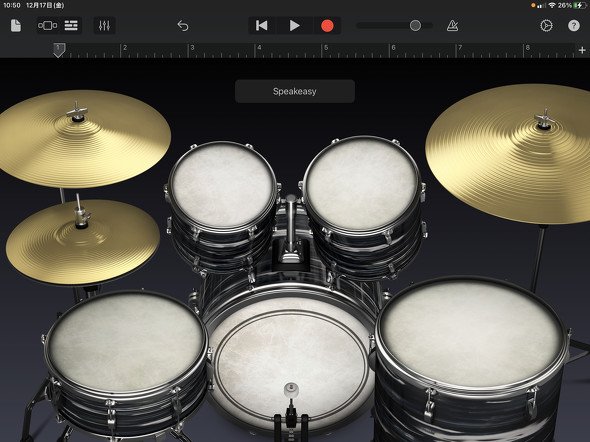
Task: Go to beginning of song
Action: pyautogui.click(x=262, y=26)
